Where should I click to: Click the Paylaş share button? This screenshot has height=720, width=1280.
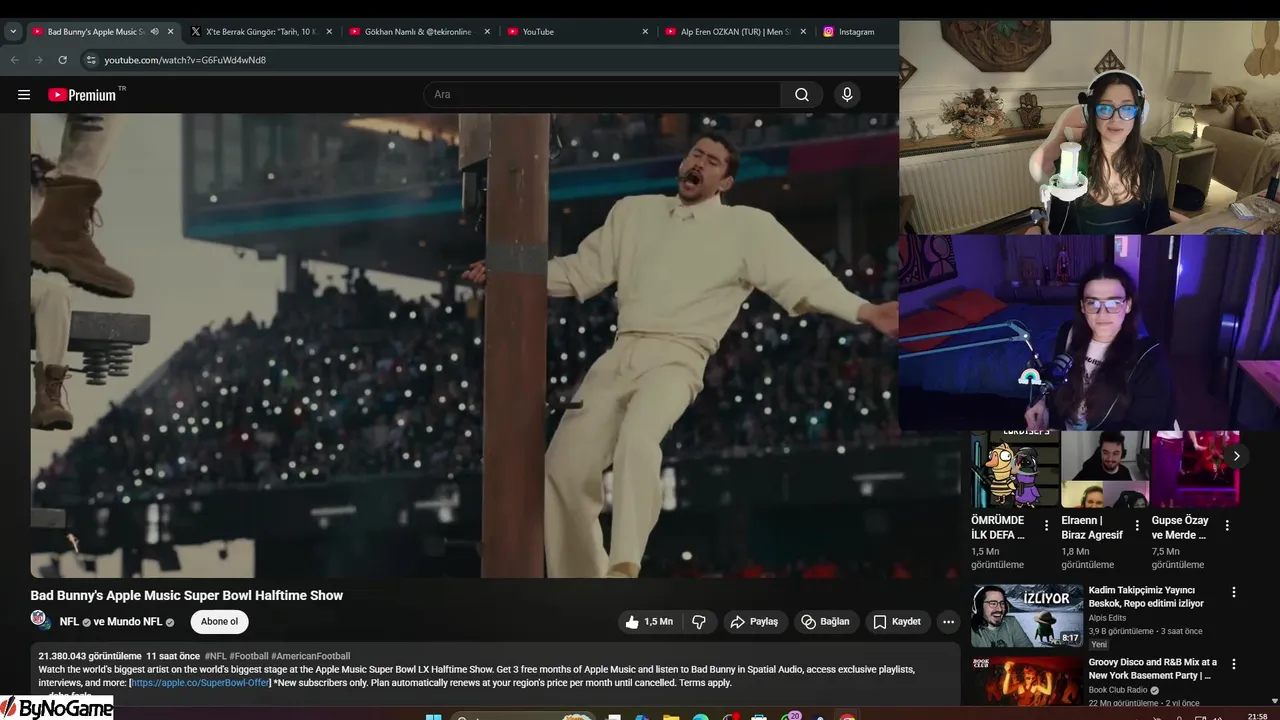[755, 622]
